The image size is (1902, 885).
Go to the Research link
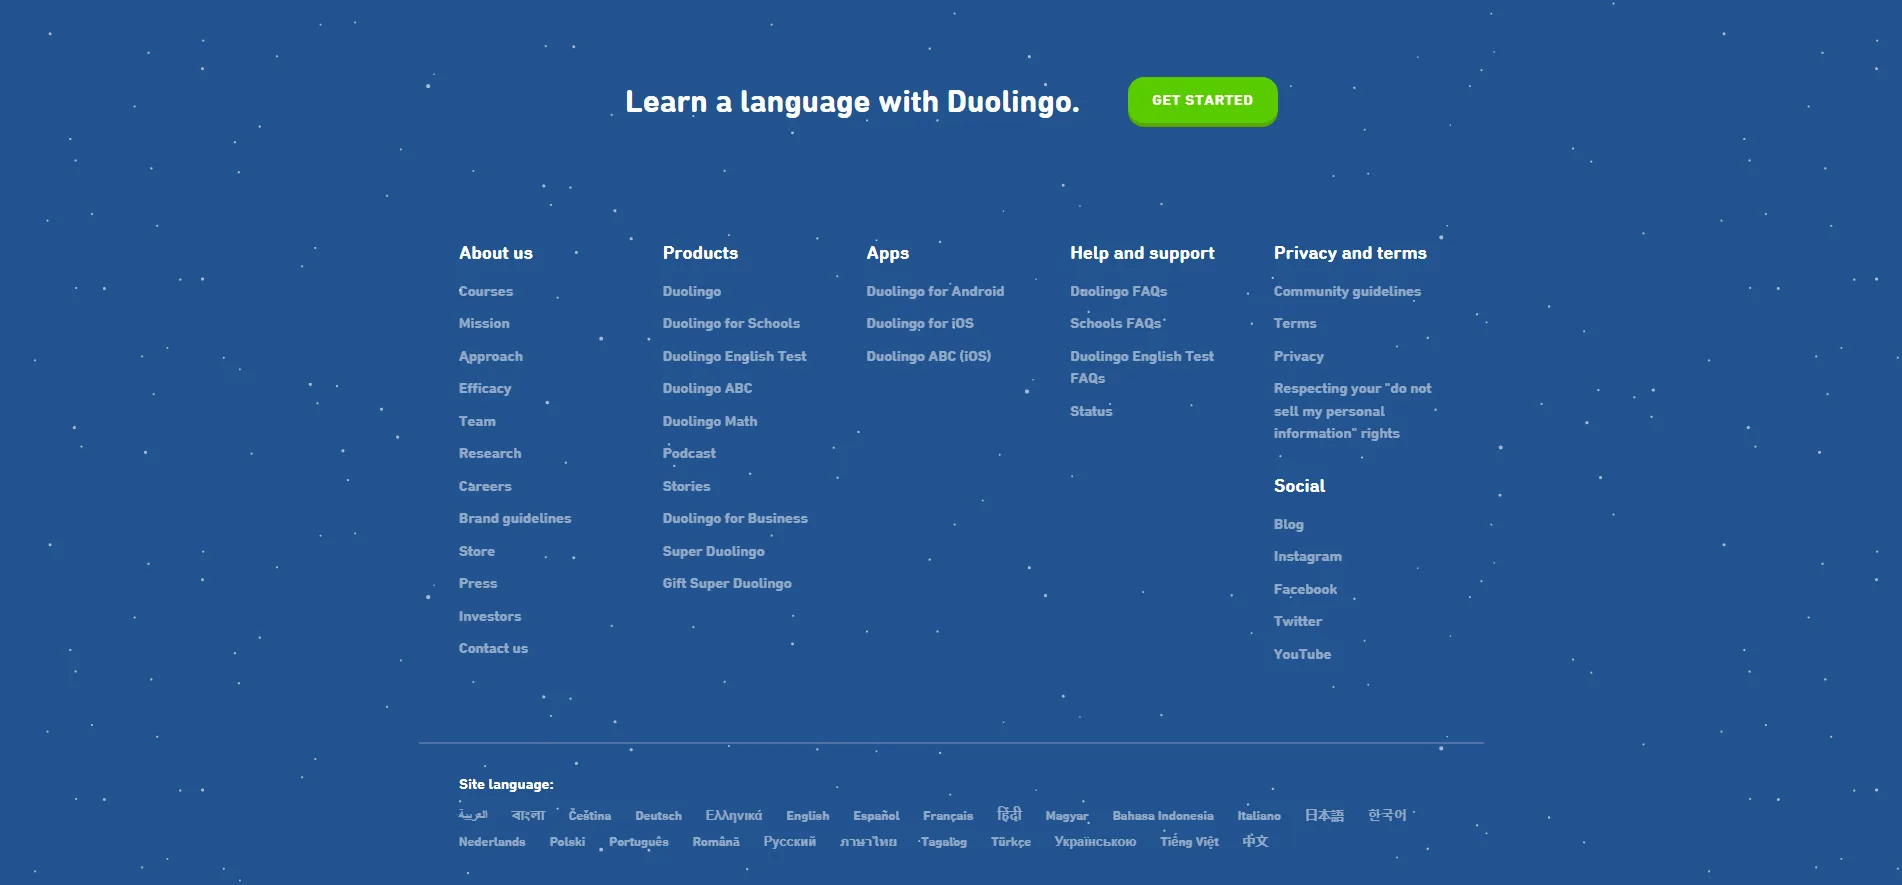coord(490,453)
